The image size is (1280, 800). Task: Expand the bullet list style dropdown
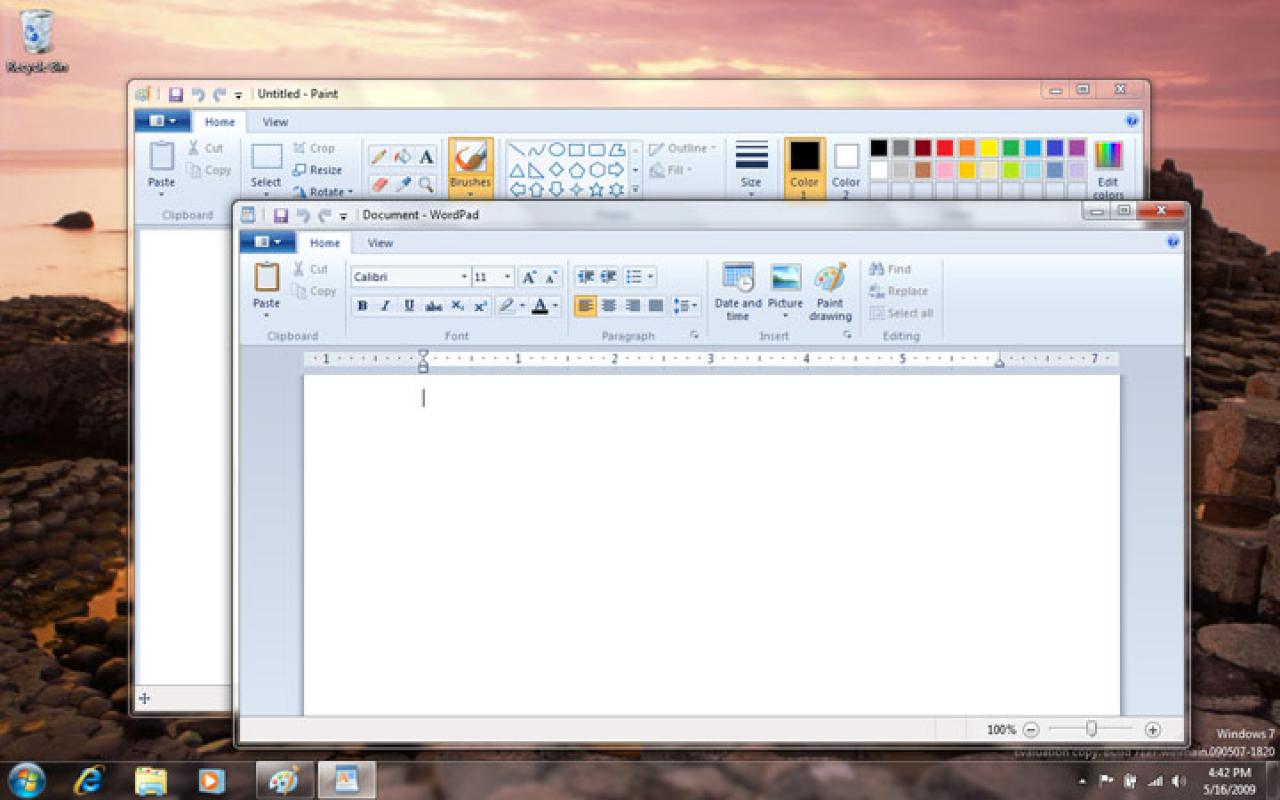[651, 277]
